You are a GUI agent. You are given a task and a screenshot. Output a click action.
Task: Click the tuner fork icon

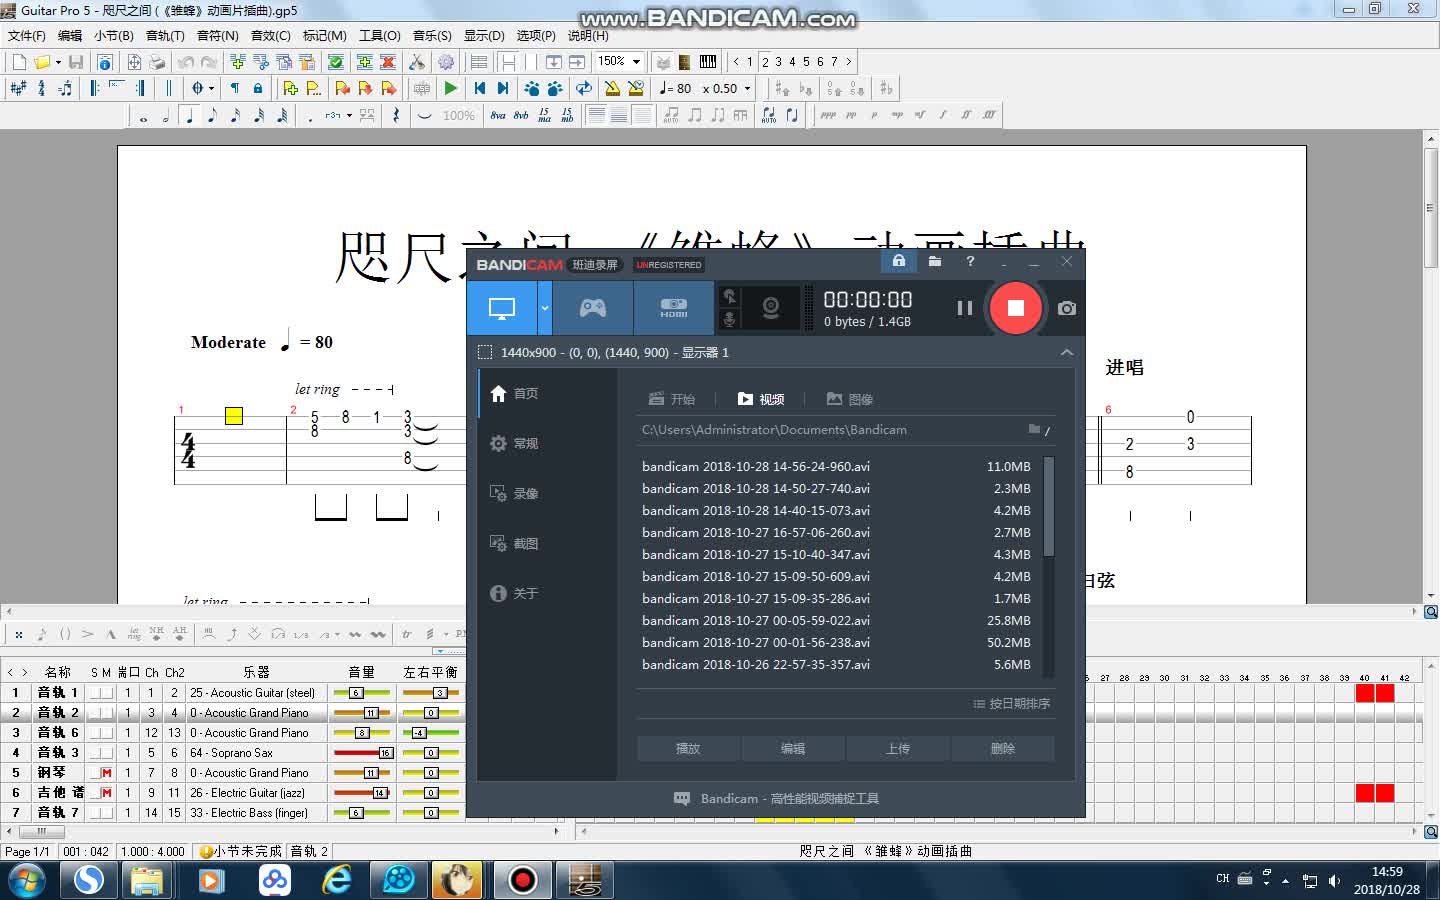(417, 62)
